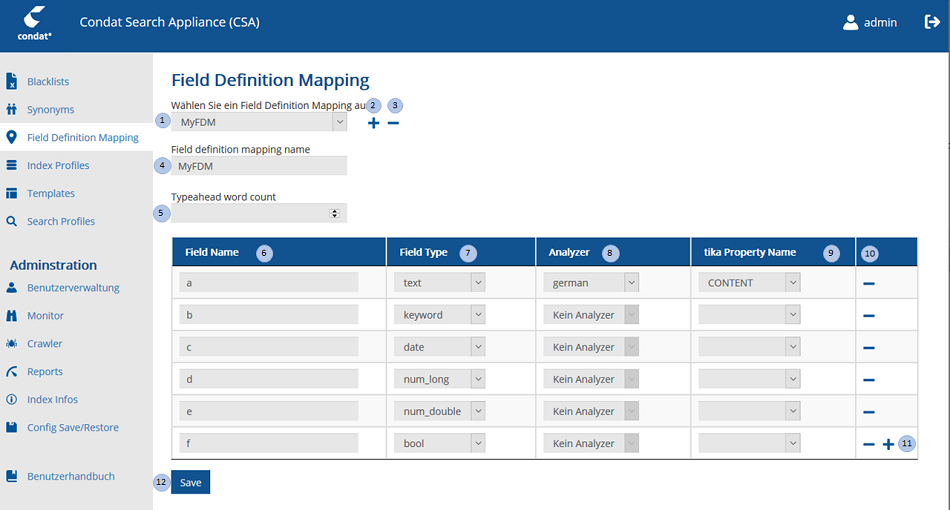Click the Benutzerverwaltung user icon
This screenshot has height=510, width=950.
click(12, 288)
